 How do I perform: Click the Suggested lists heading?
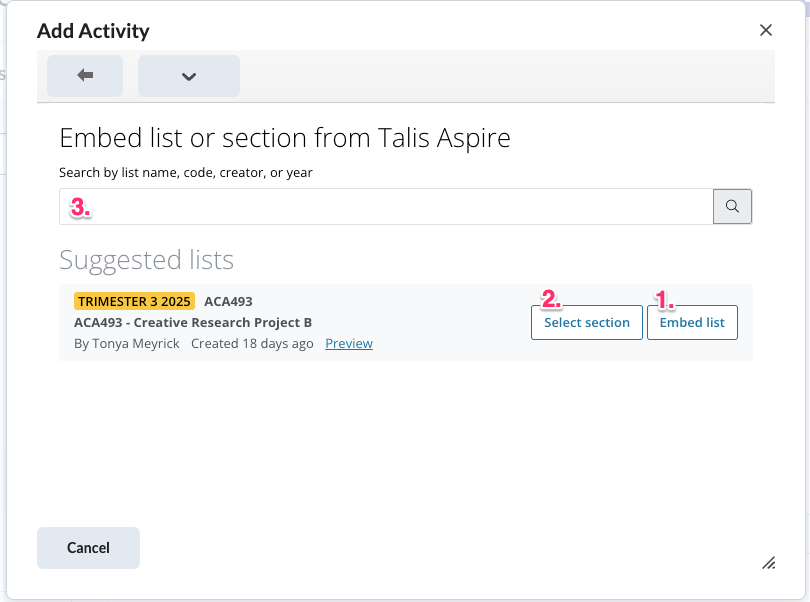[146, 260]
